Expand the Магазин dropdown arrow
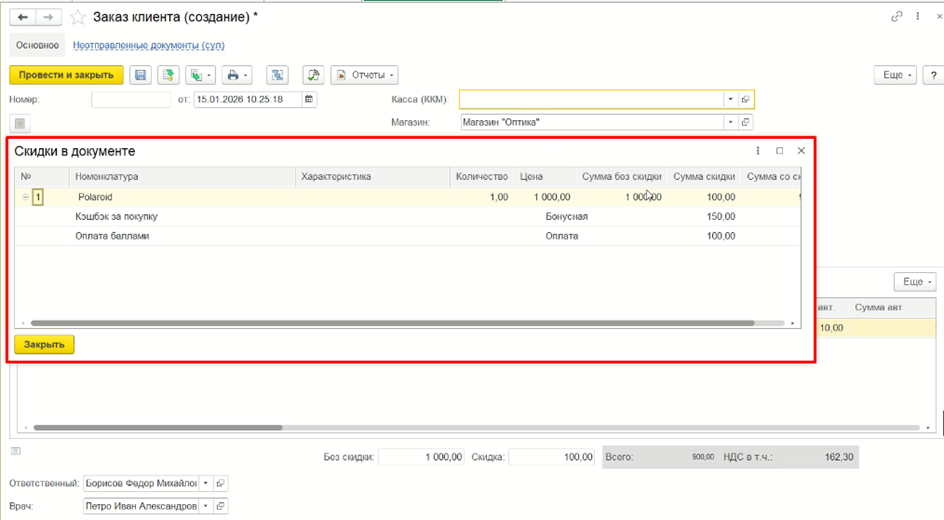The height and width of the screenshot is (520, 944). (730, 122)
